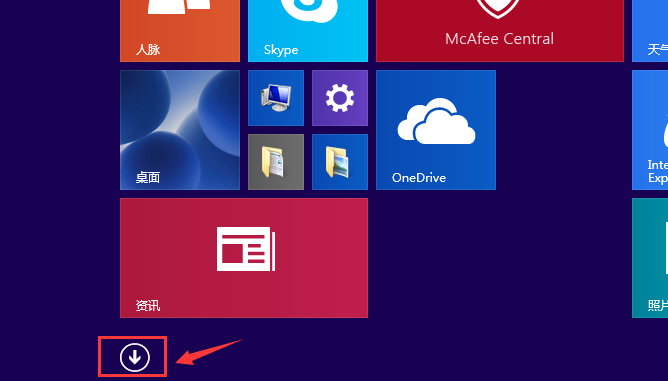Open the Photos (照片) tile
The image size is (668, 381).
coord(650,258)
